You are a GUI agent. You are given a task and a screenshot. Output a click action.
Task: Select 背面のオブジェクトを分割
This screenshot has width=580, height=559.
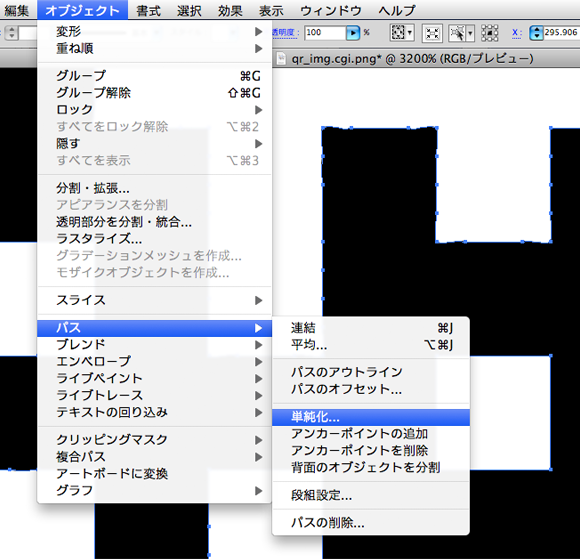tap(371, 468)
